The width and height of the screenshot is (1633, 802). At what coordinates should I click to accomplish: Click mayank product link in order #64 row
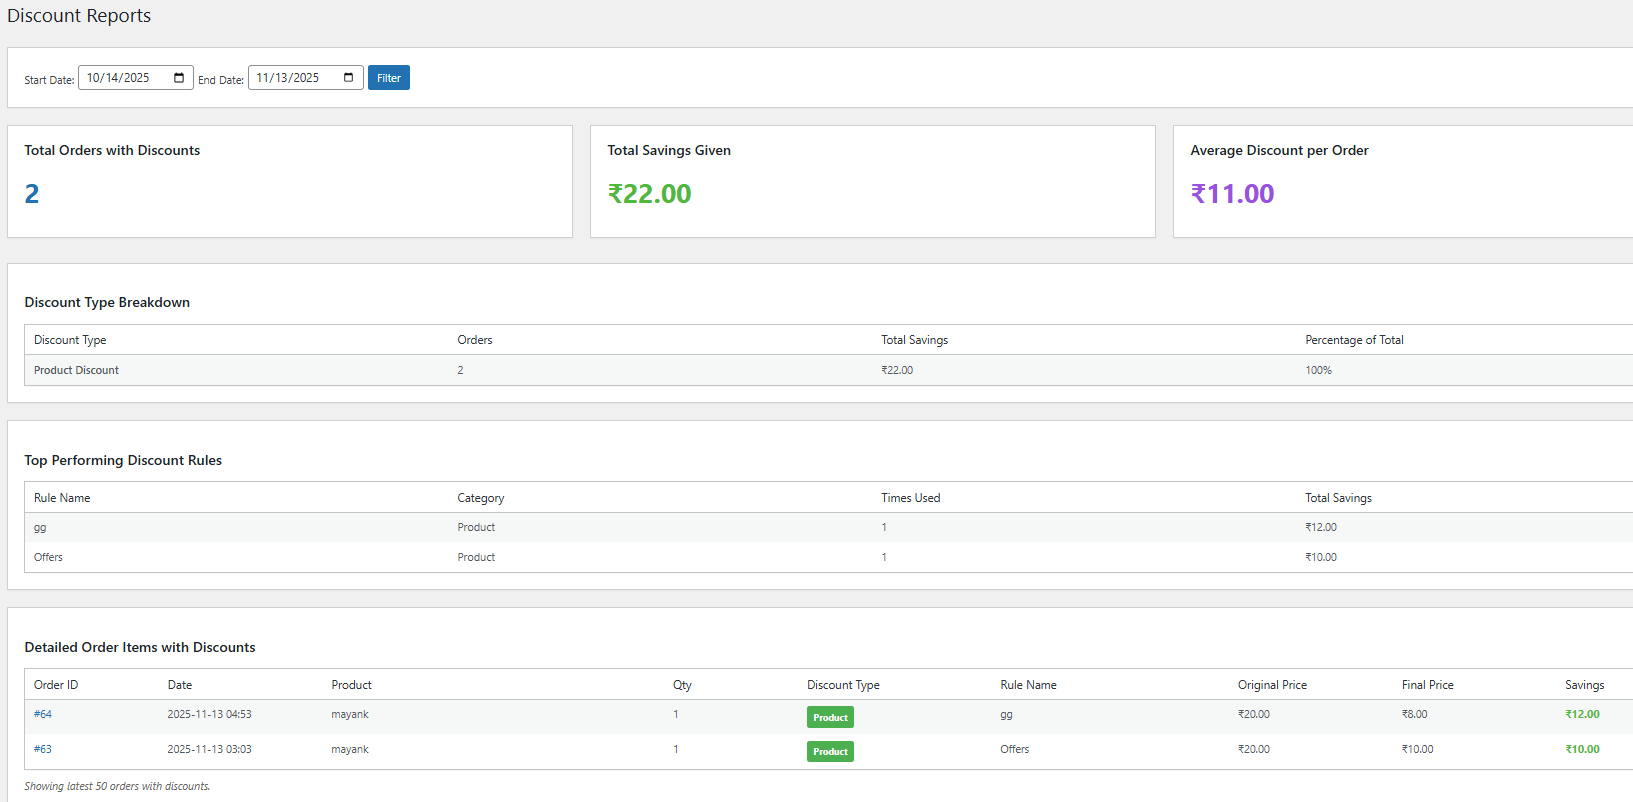pyautogui.click(x=350, y=714)
